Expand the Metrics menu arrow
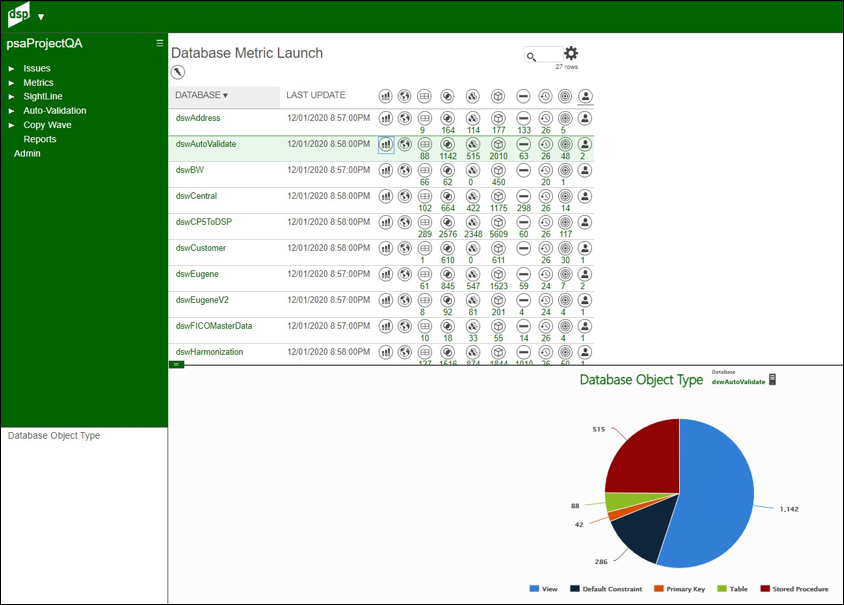 11,83
